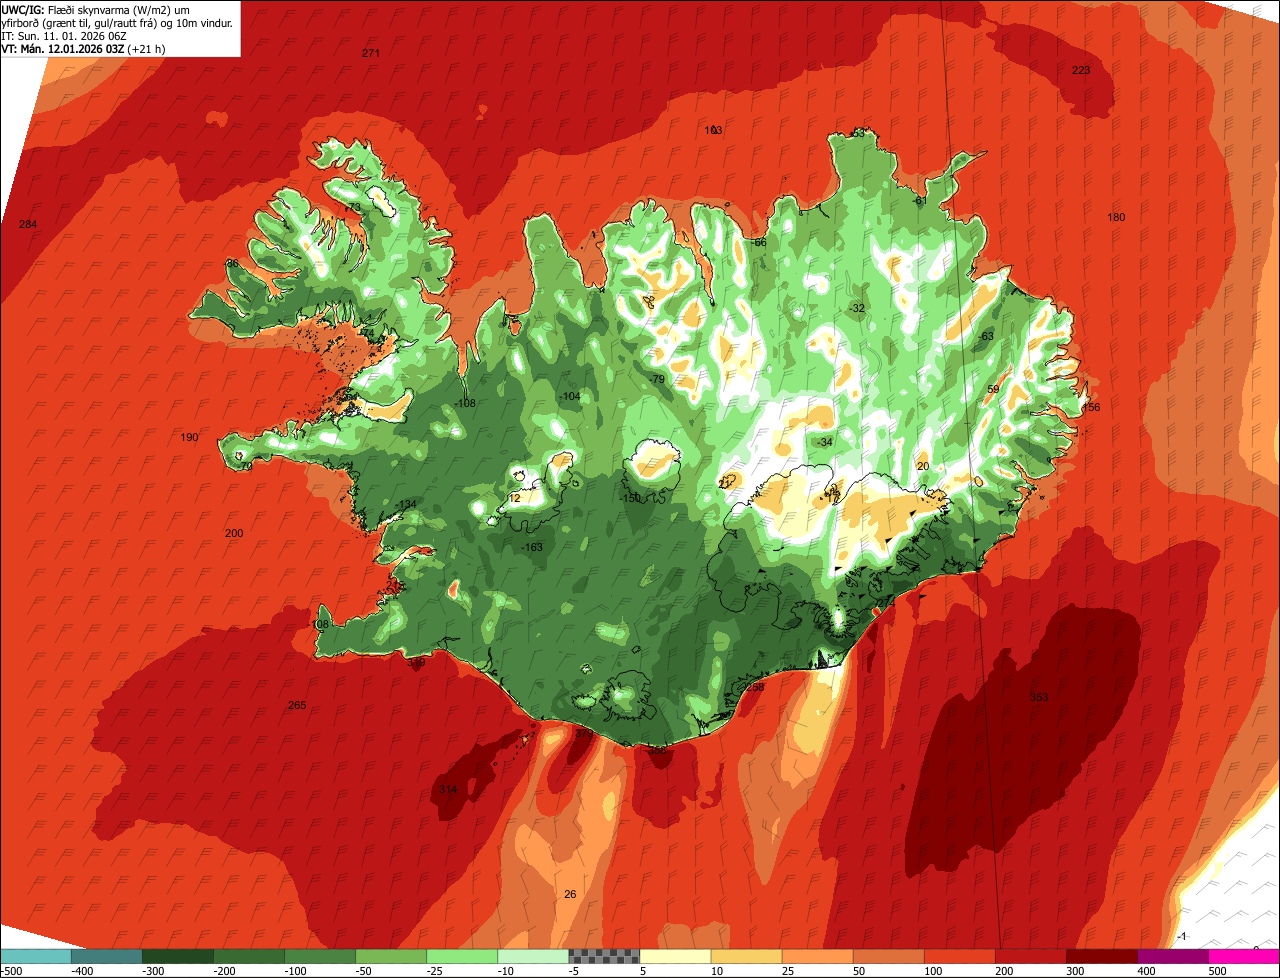The height and width of the screenshot is (978, 1280).
Task: Click the '-300' legend label
Action: [153, 971]
